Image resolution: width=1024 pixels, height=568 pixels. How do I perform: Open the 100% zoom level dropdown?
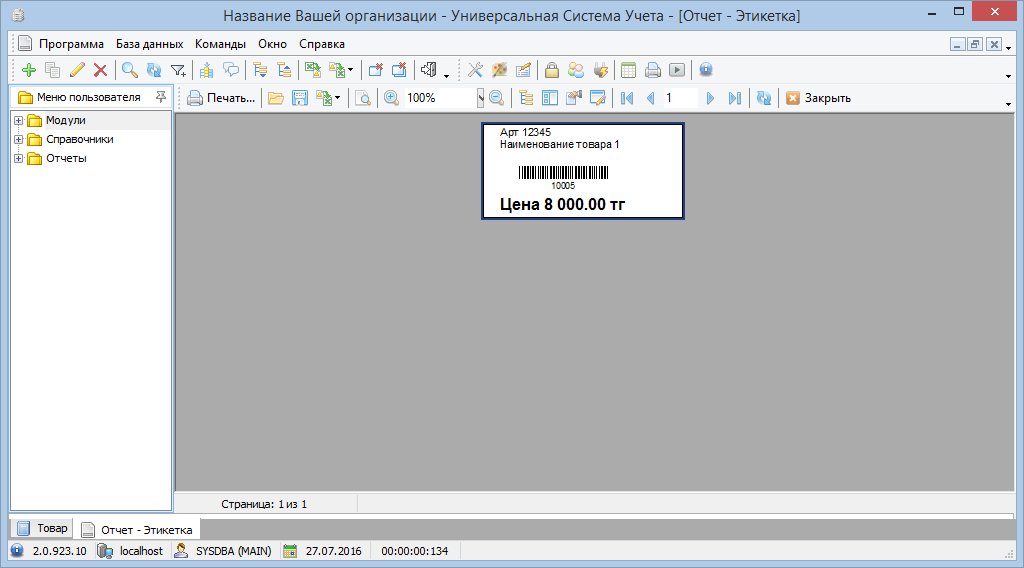(x=480, y=98)
